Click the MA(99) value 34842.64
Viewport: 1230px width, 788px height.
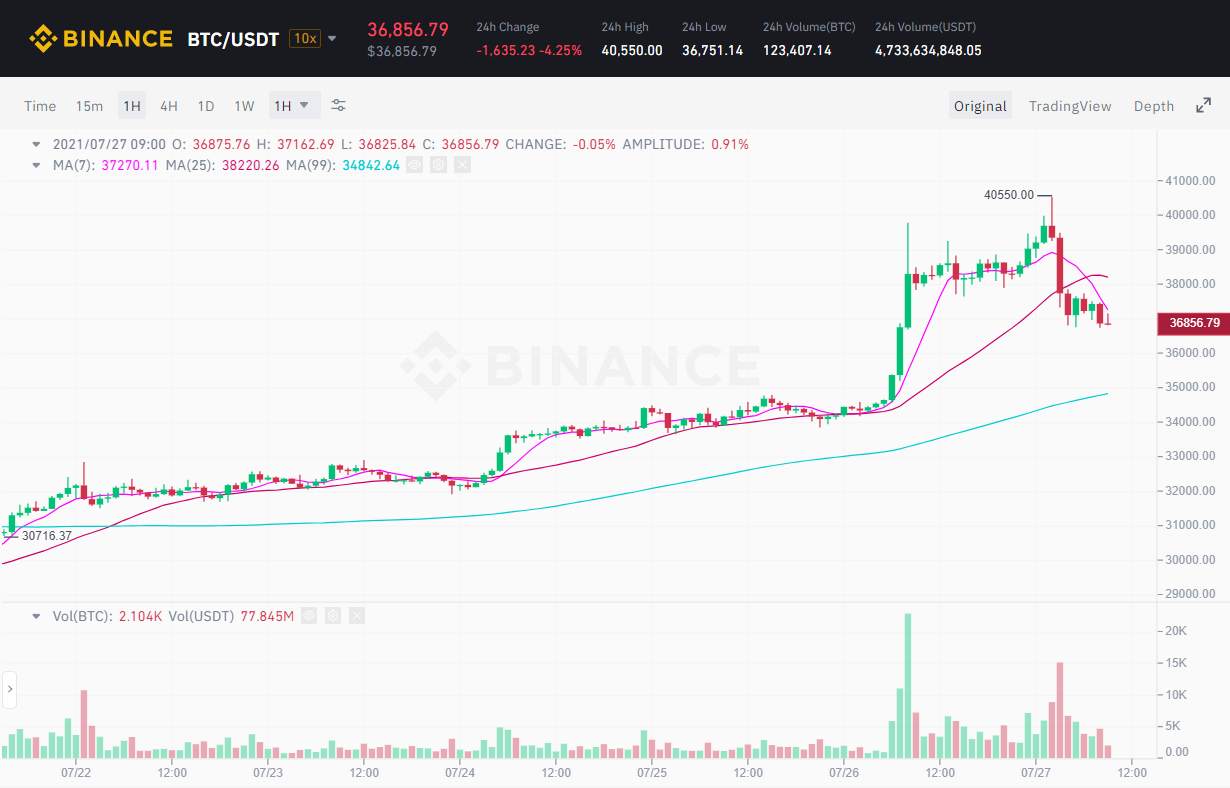[x=371, y=165]
